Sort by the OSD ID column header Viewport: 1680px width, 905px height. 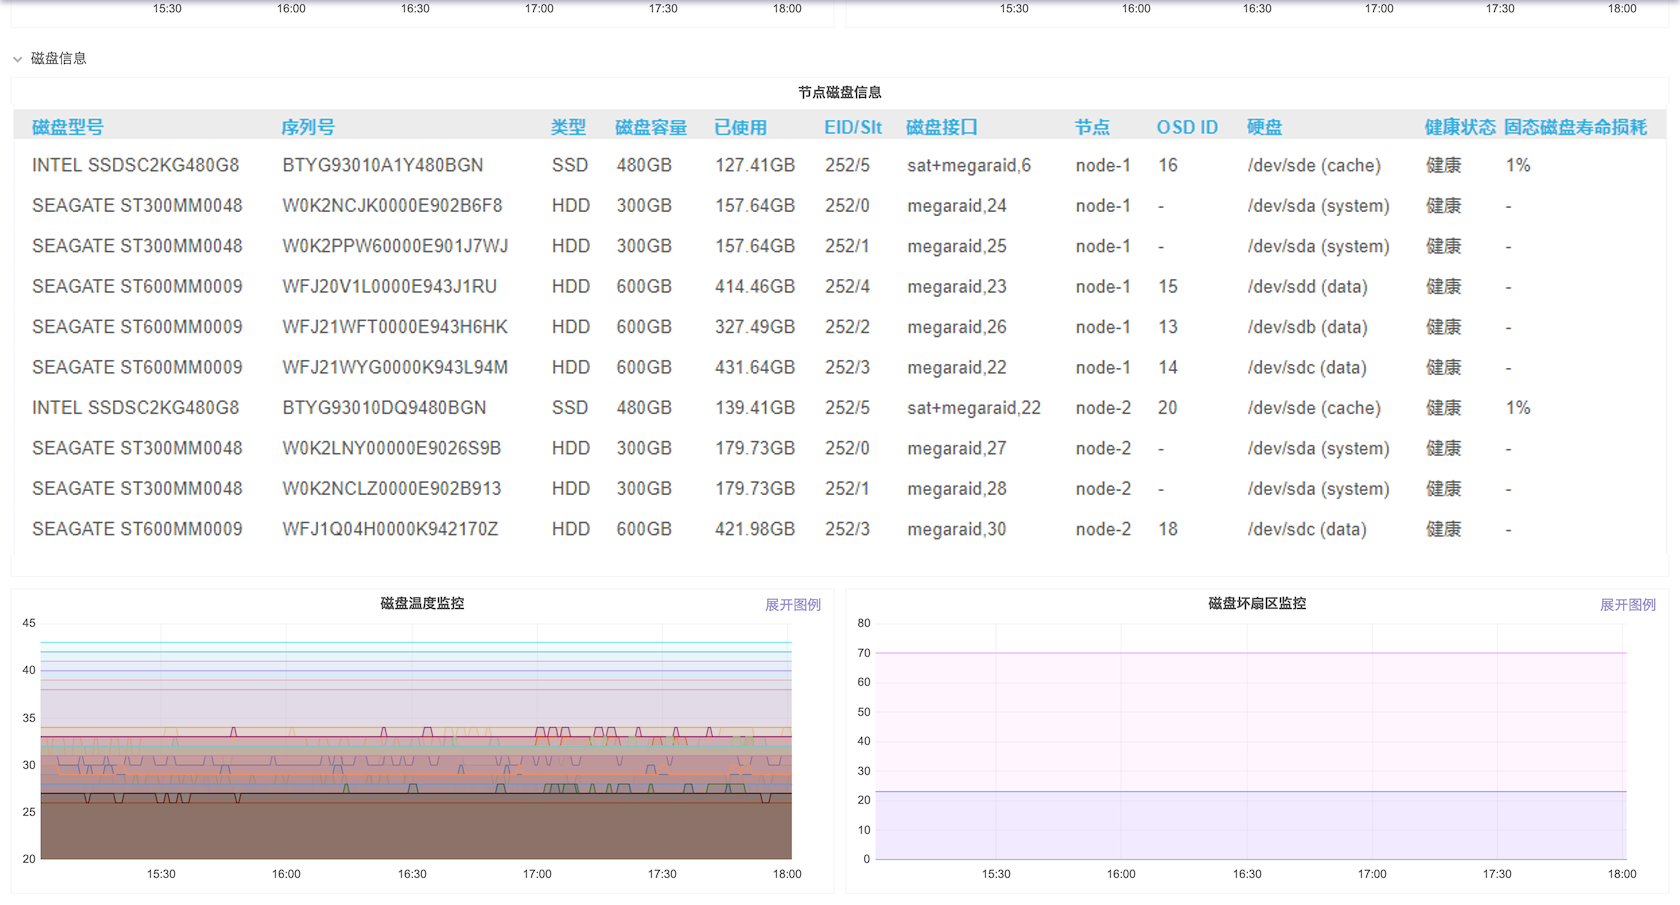(1187, 127)
